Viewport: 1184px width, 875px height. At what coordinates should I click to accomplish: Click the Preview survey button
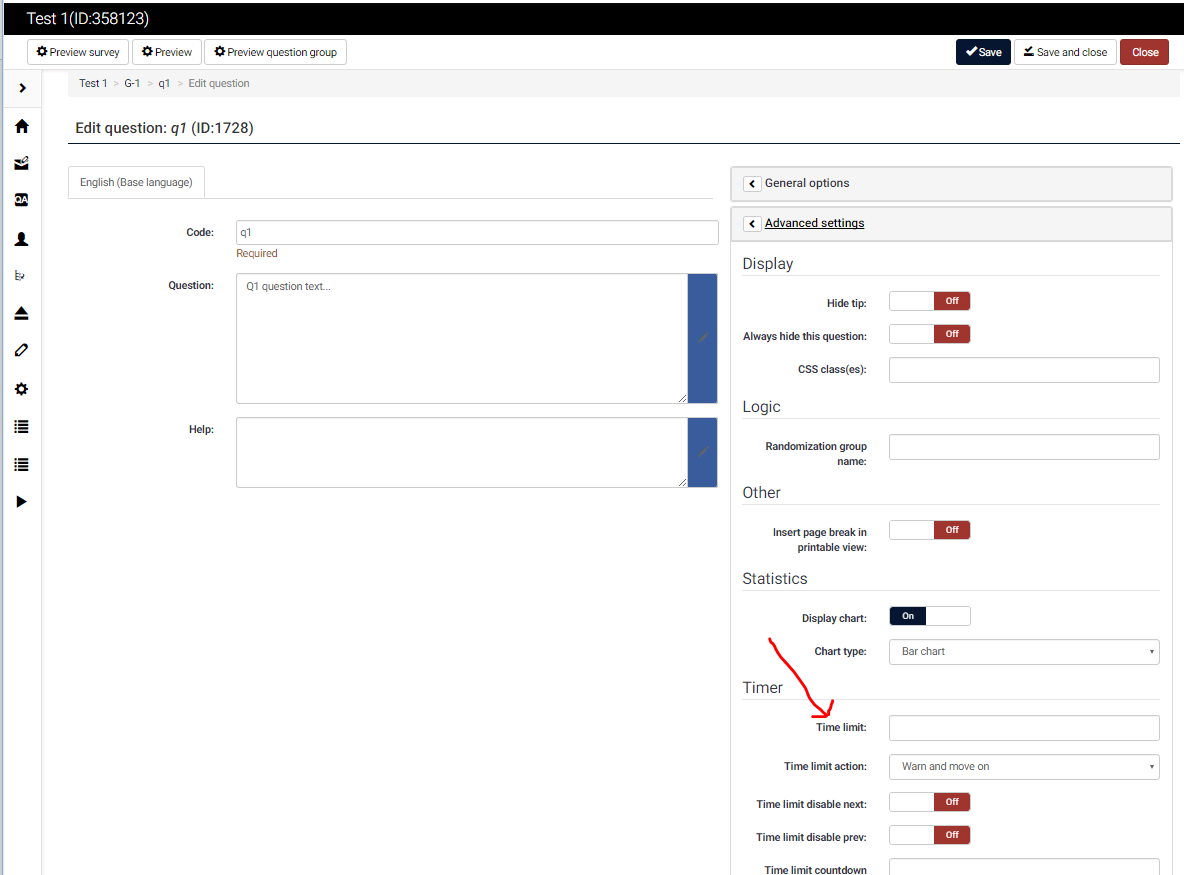click(78, 52)
